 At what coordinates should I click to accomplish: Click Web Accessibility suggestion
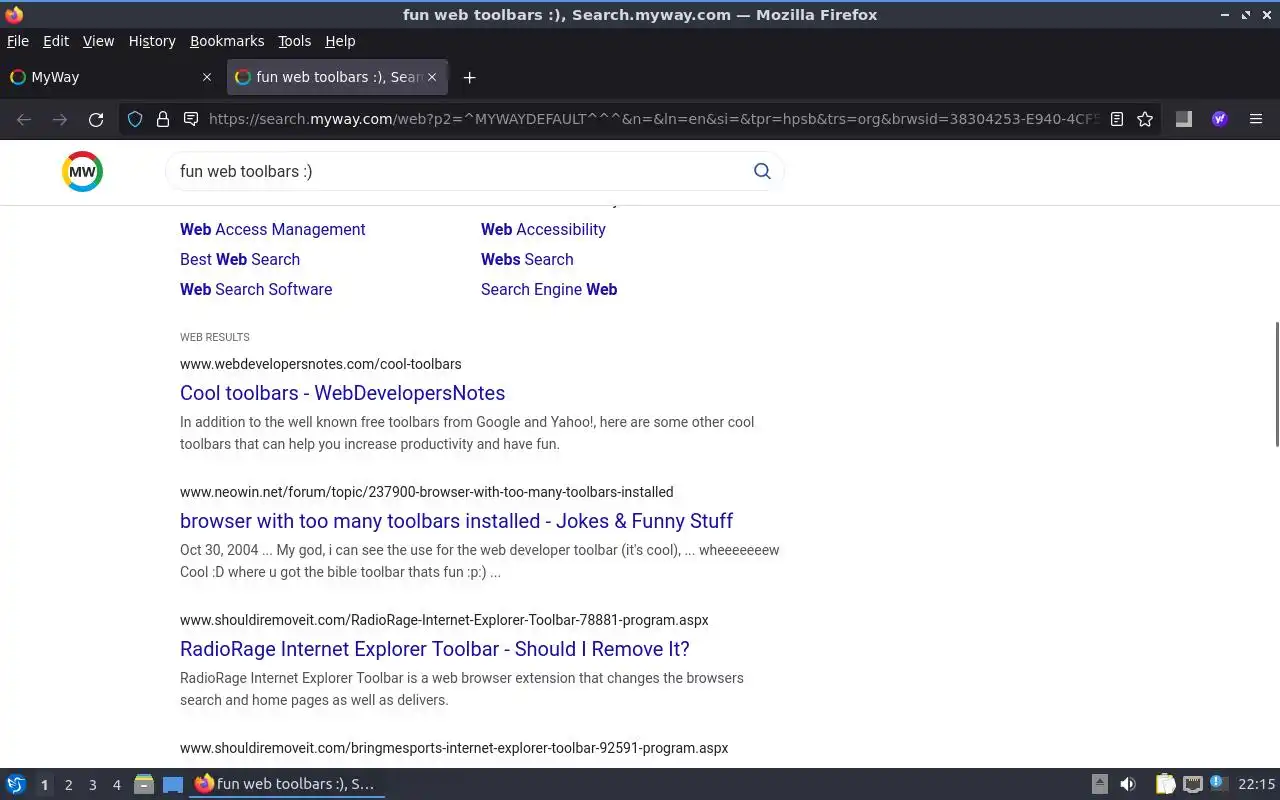pos(543,229)
